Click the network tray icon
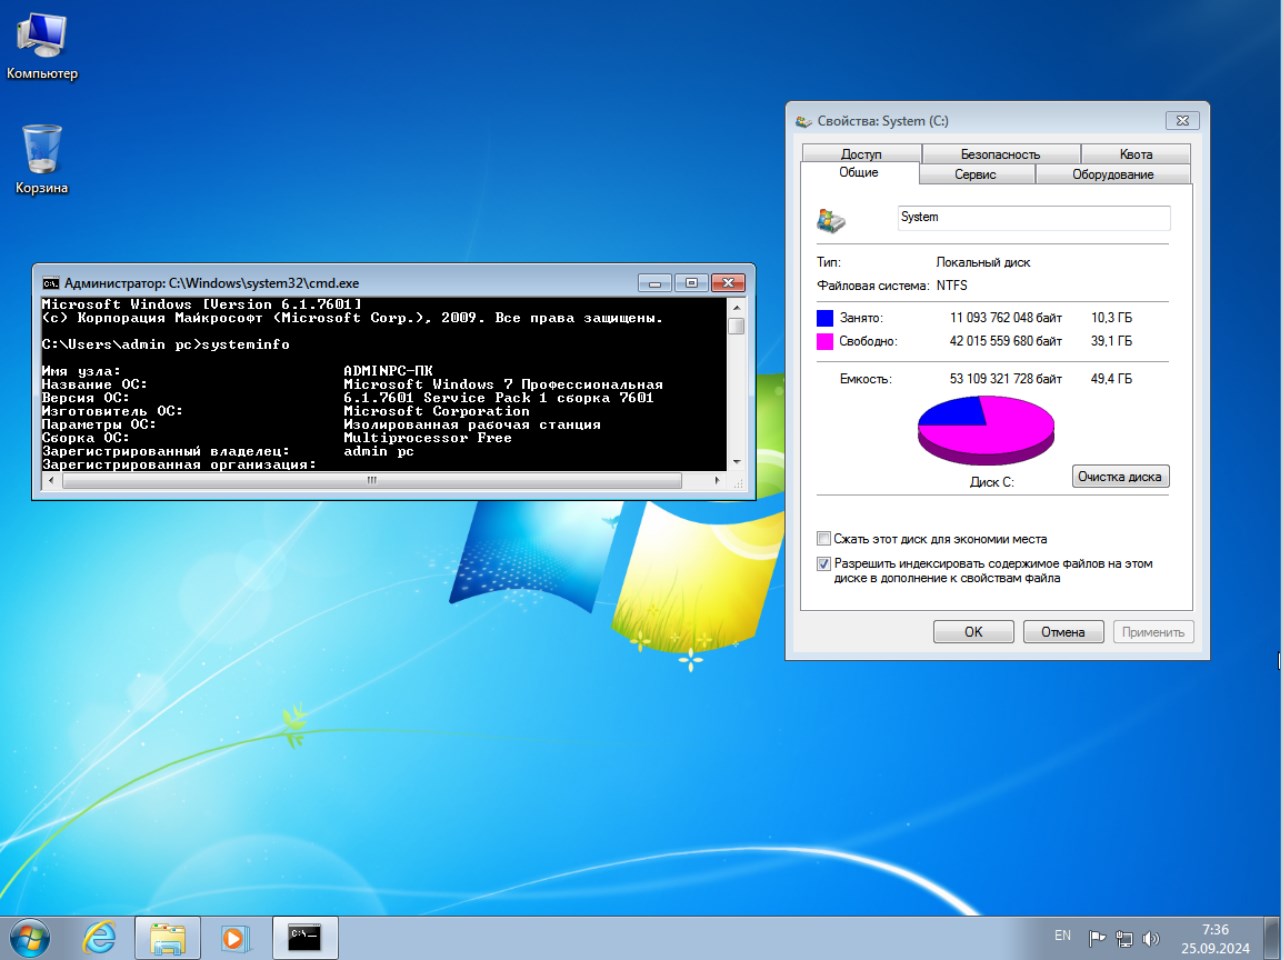Image resolution: width=1284 pixels, height=960 pixels. point(1124,938)
